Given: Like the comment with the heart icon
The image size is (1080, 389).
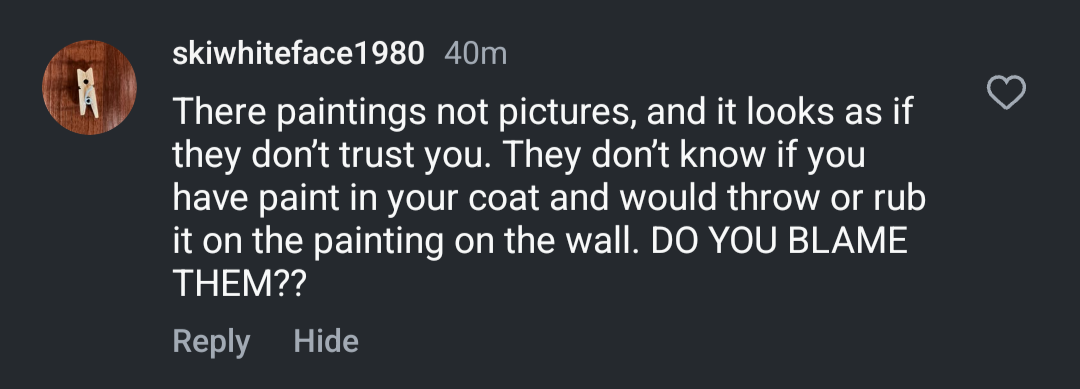Looking at the screenshot, I should [1006, 92].
